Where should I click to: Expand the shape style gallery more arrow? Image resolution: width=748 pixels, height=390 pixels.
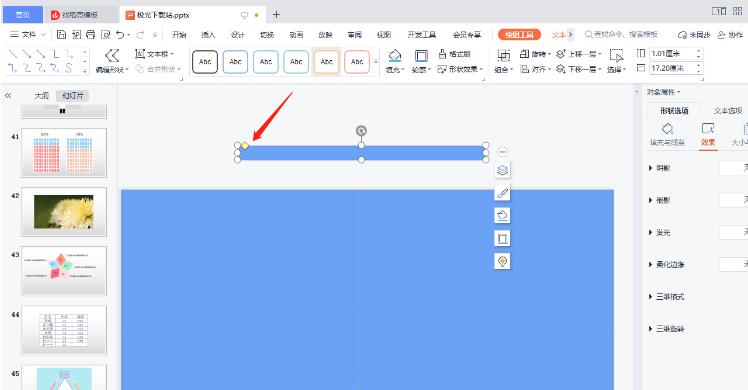(376, 62)
